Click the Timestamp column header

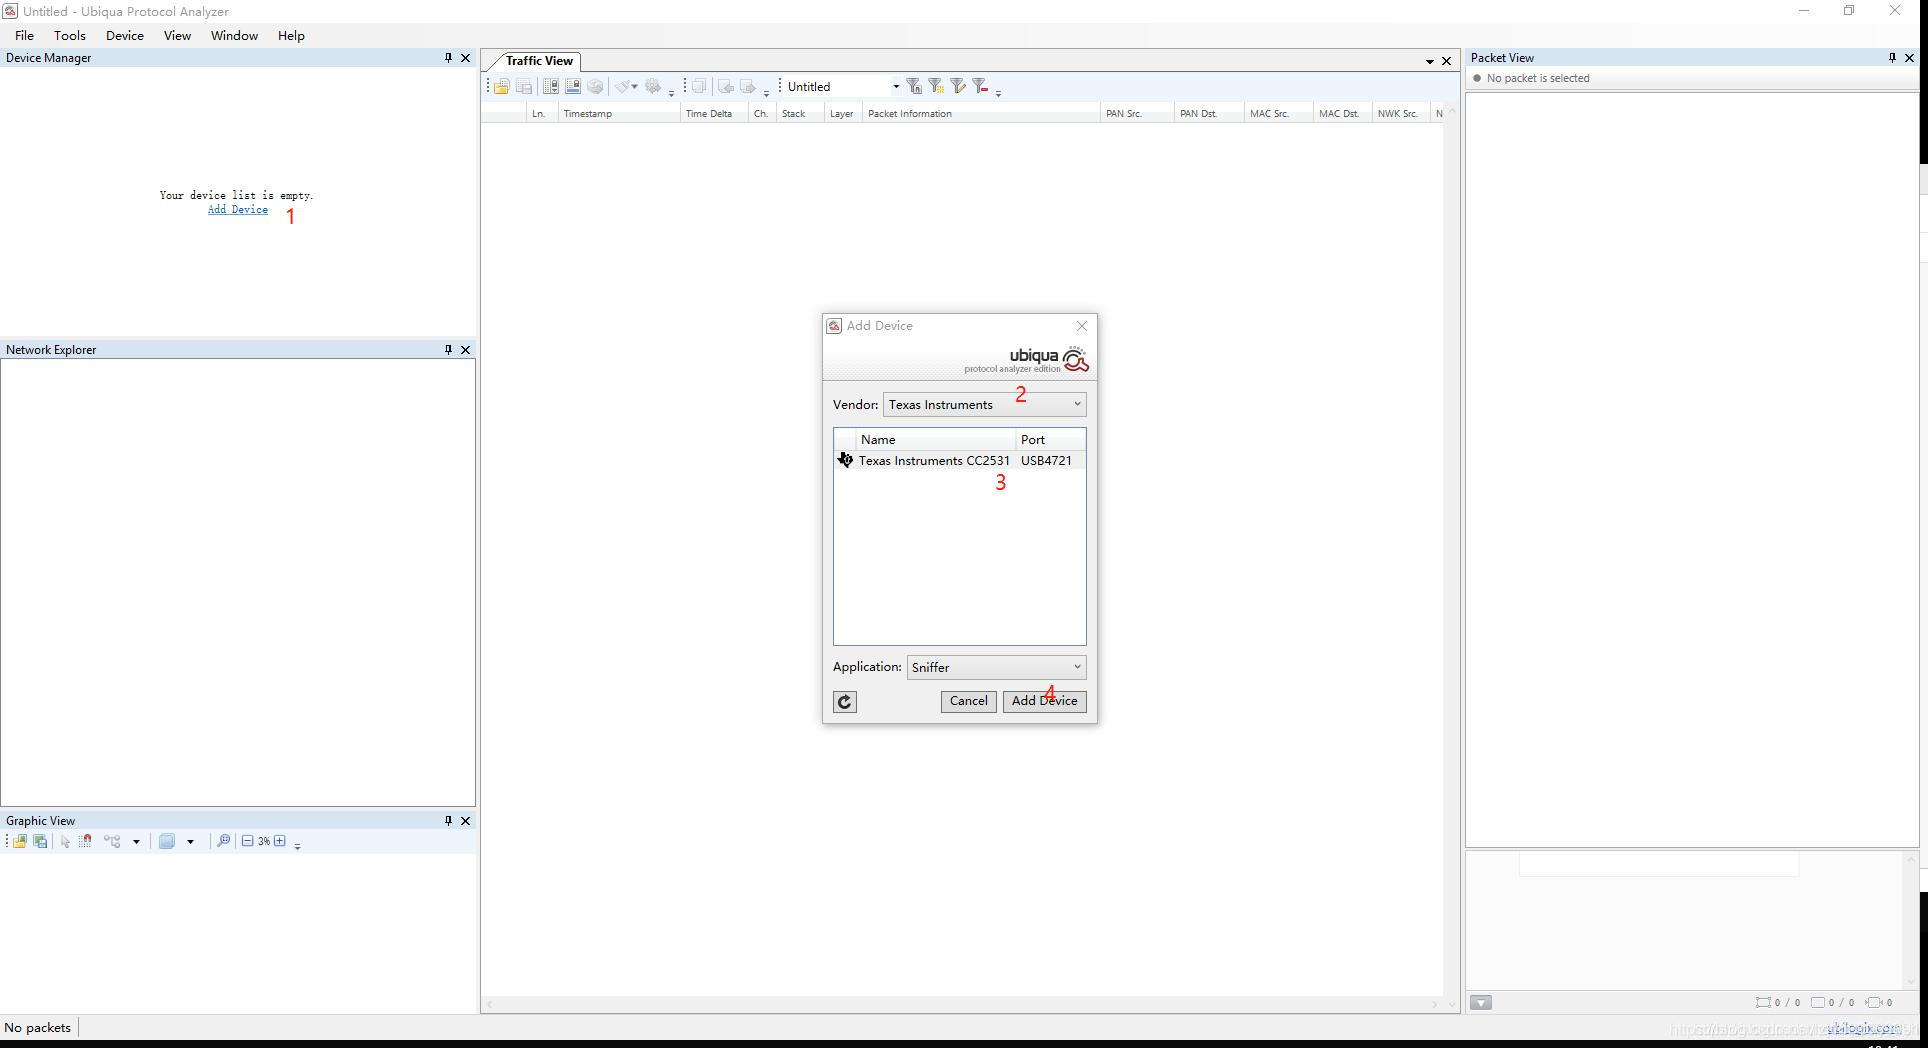coord(619,114)
